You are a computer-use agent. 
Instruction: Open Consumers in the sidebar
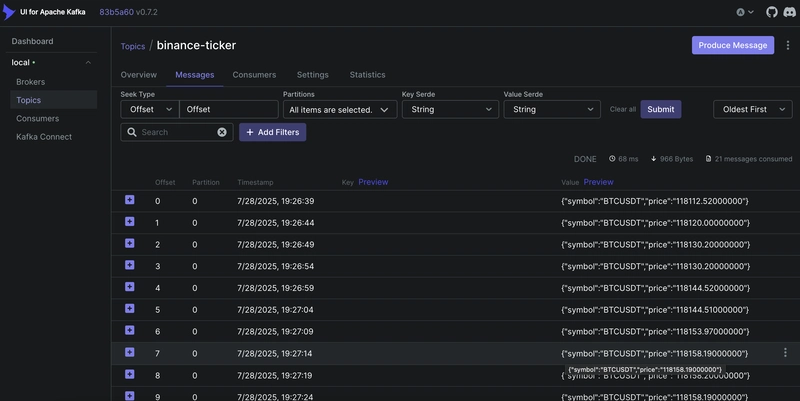(37, 118)
